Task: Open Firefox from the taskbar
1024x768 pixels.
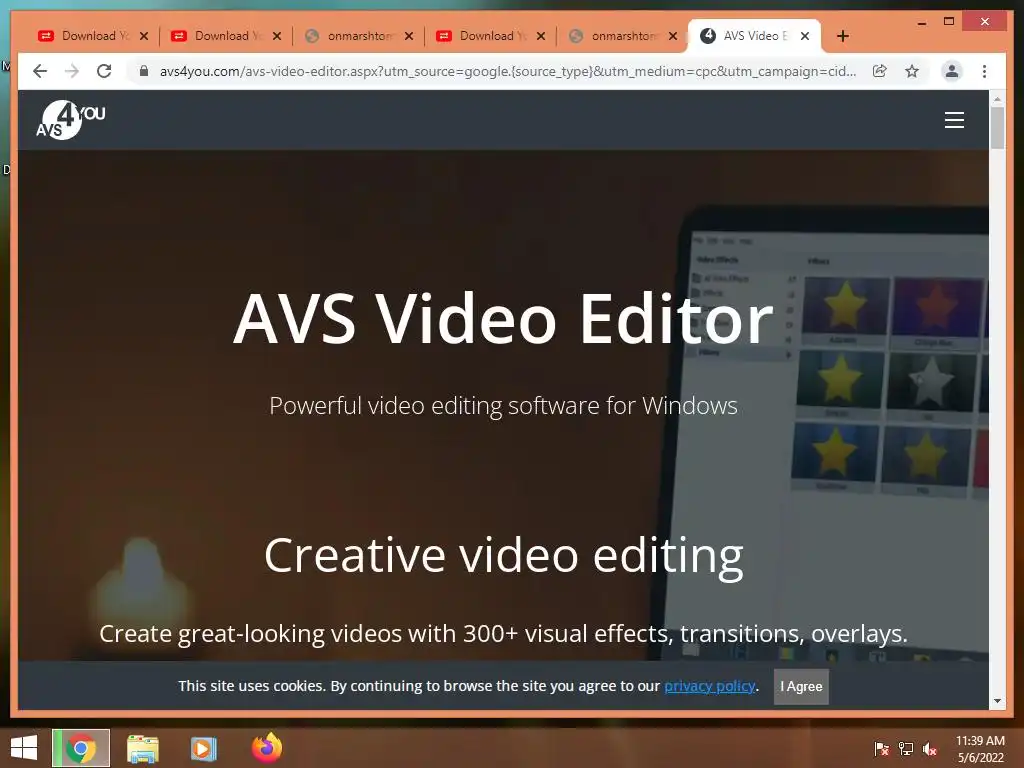Action: coord(266,748)
